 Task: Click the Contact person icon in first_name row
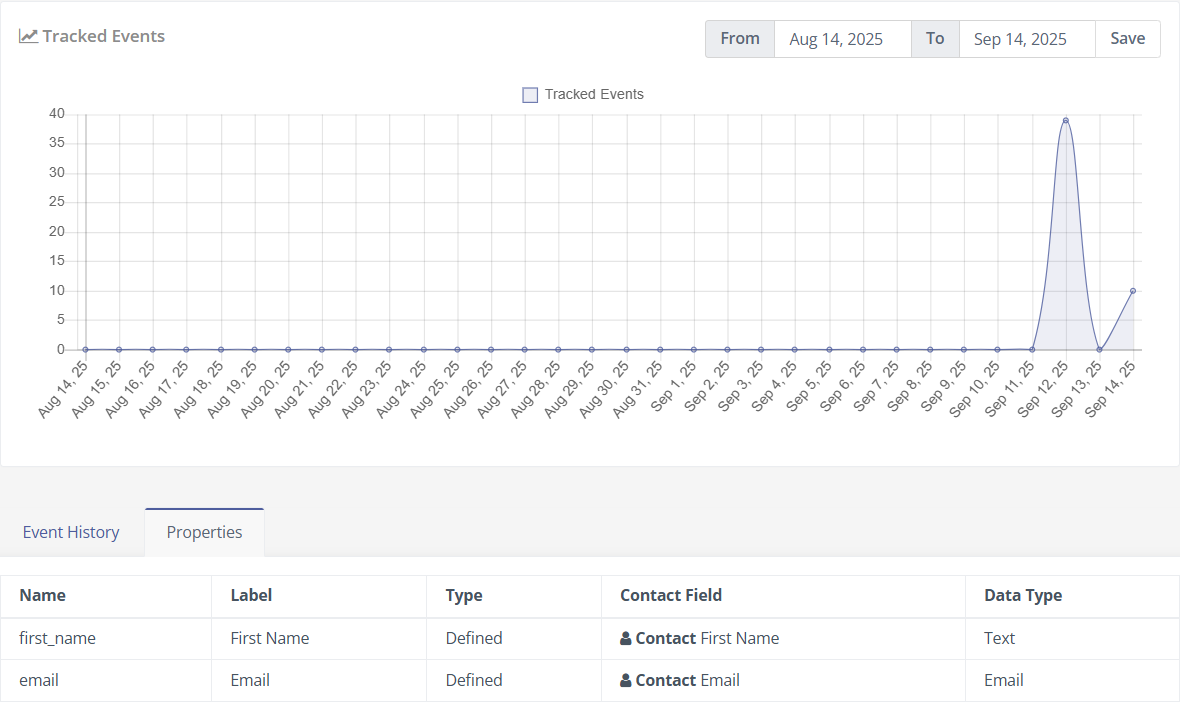coord(626,638)
